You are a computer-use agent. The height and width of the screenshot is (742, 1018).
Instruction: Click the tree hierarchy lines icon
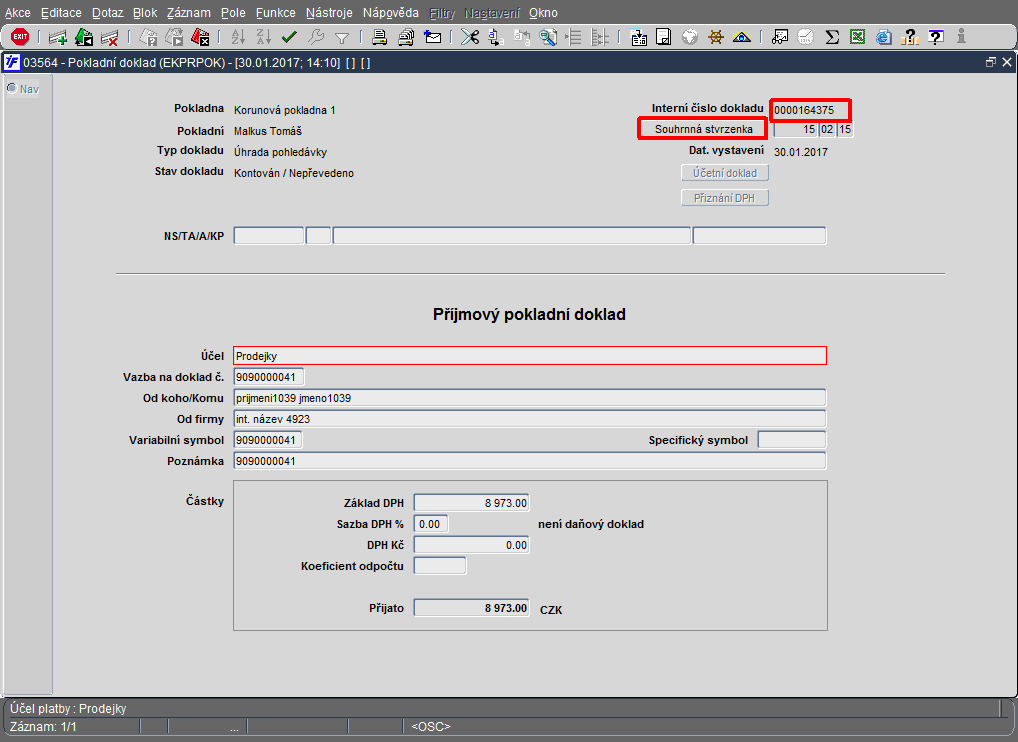(600, 38)
